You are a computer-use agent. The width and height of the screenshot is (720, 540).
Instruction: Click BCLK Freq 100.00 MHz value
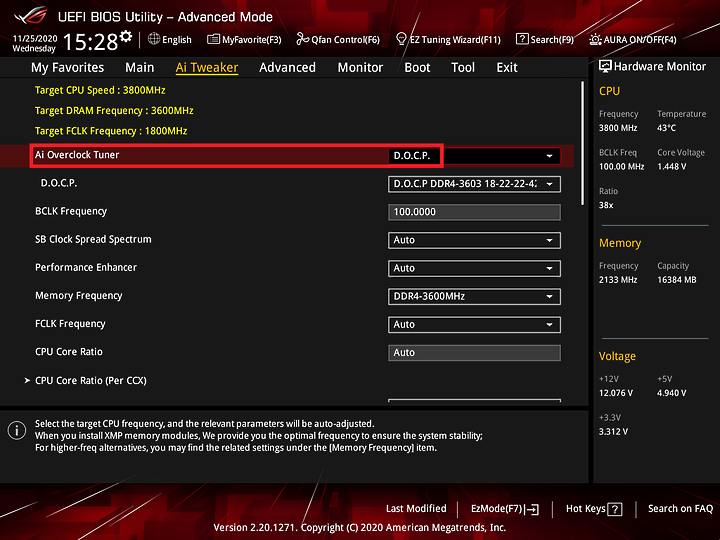point(621,167)
